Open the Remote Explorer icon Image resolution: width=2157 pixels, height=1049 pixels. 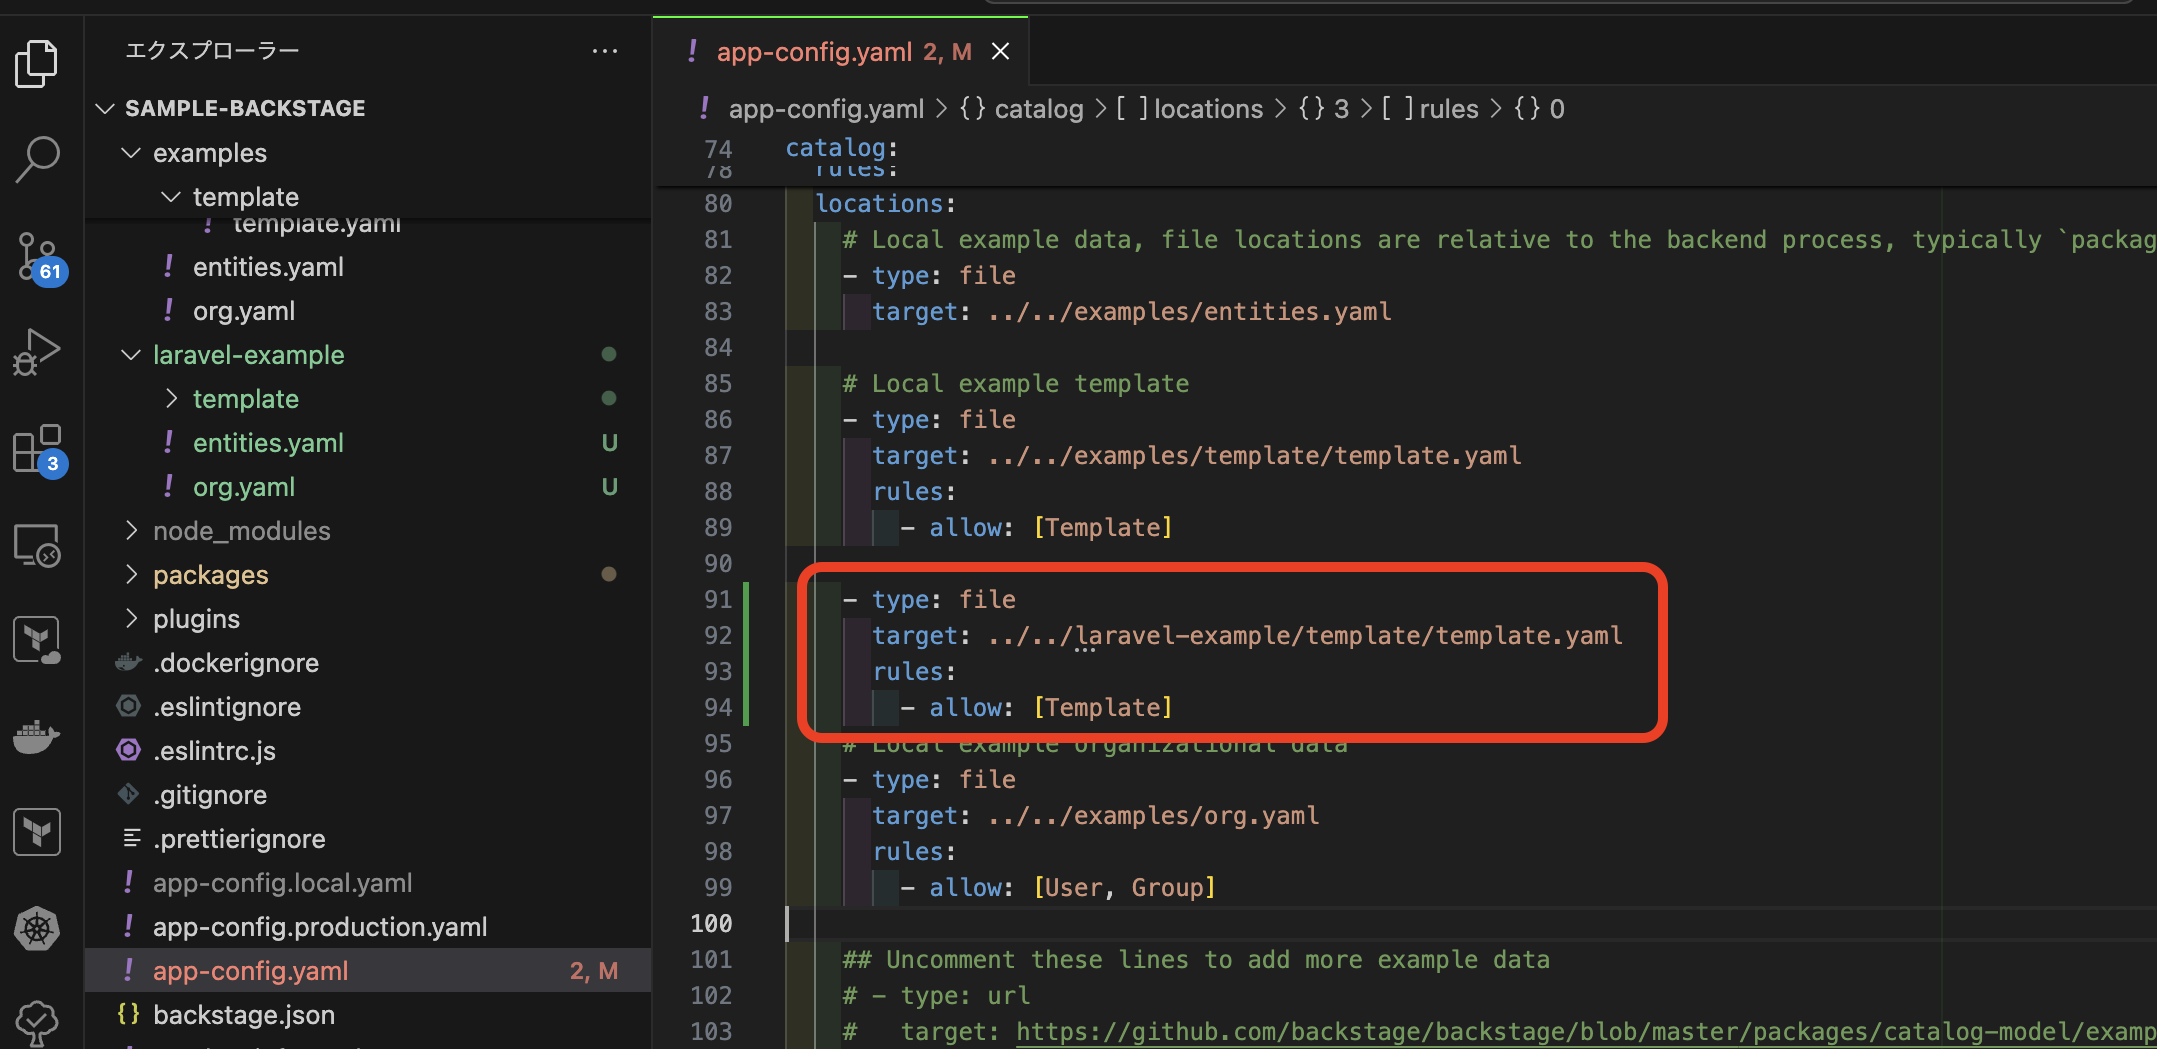pos(37,546)
